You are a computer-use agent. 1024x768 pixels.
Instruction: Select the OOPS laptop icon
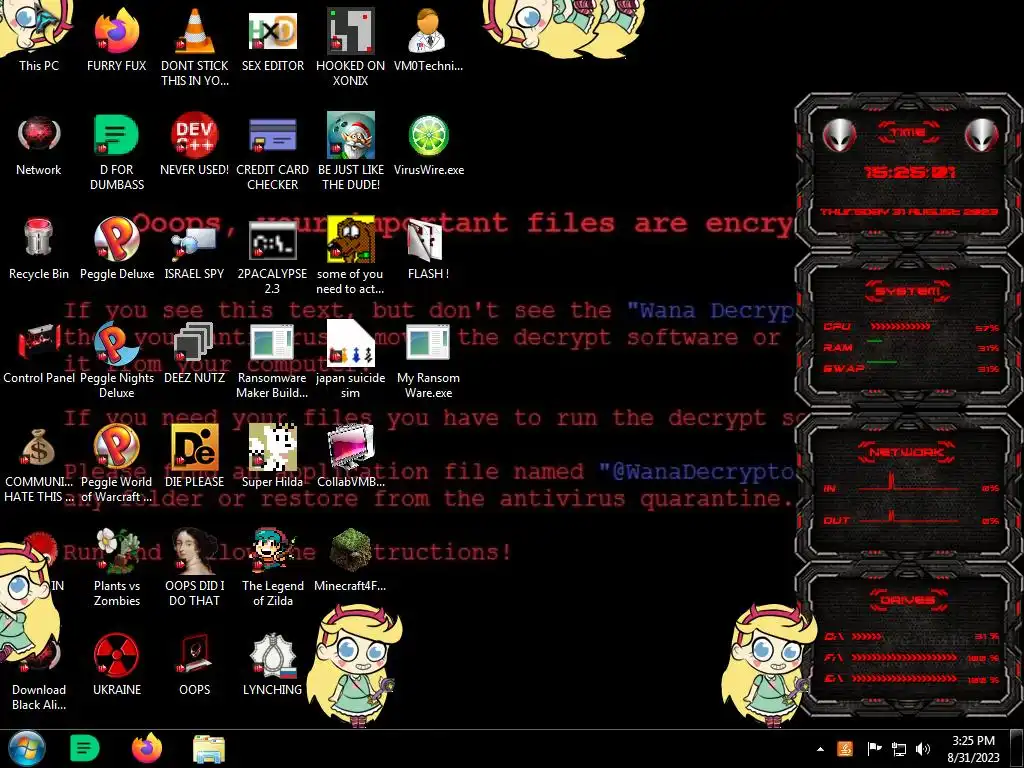(x=195, y=664)
